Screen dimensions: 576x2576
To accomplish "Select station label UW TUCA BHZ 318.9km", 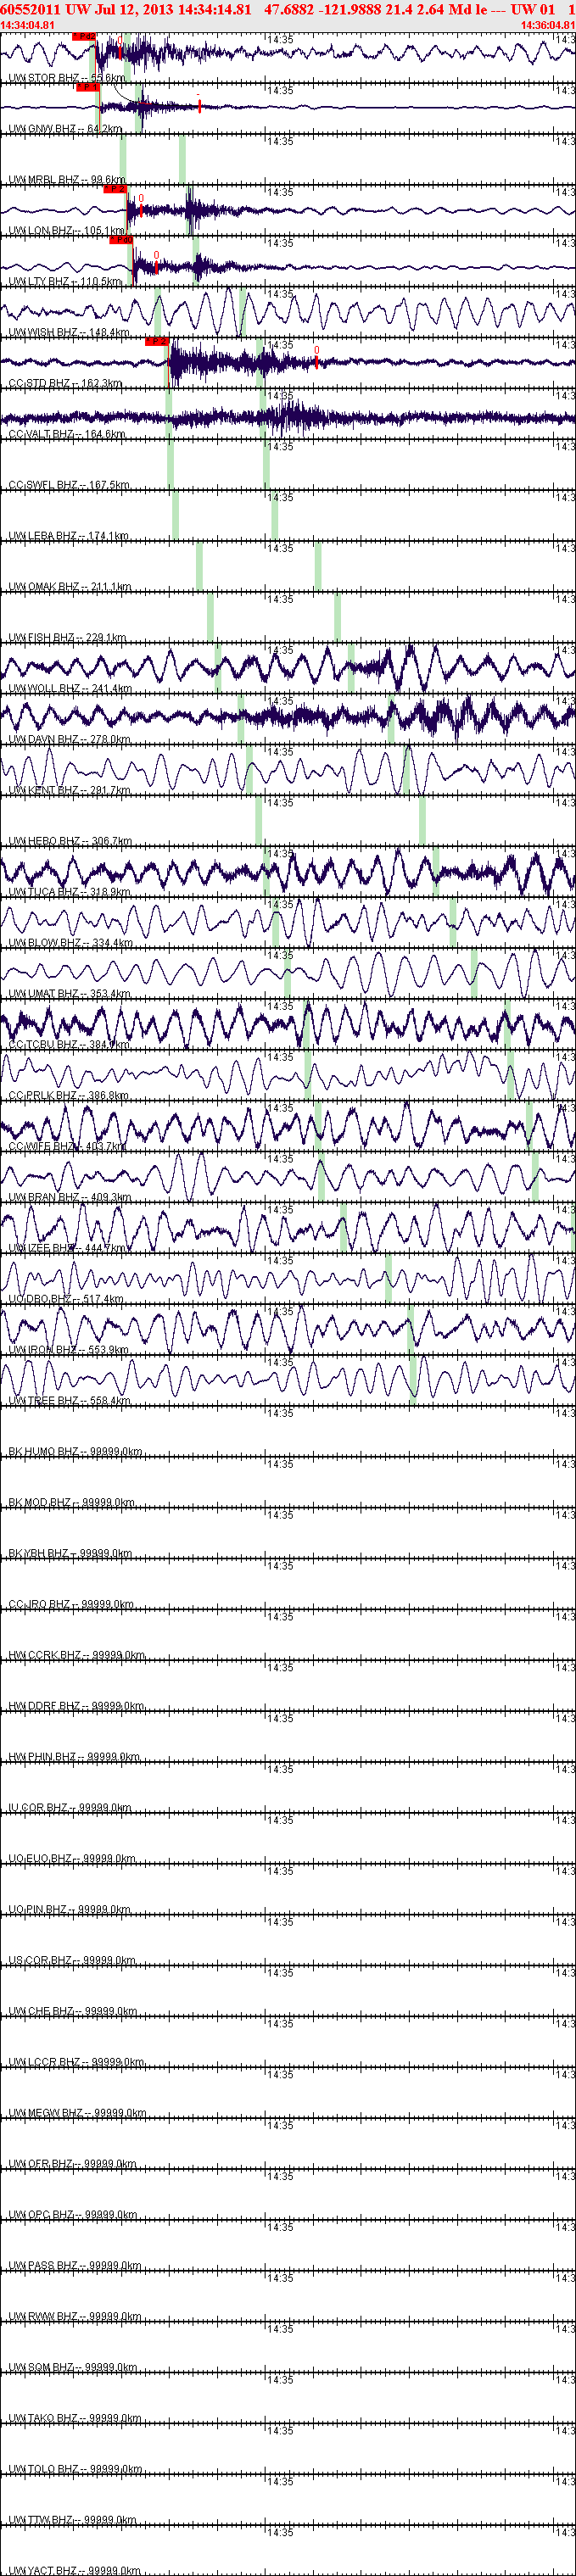I will point(69,893).
